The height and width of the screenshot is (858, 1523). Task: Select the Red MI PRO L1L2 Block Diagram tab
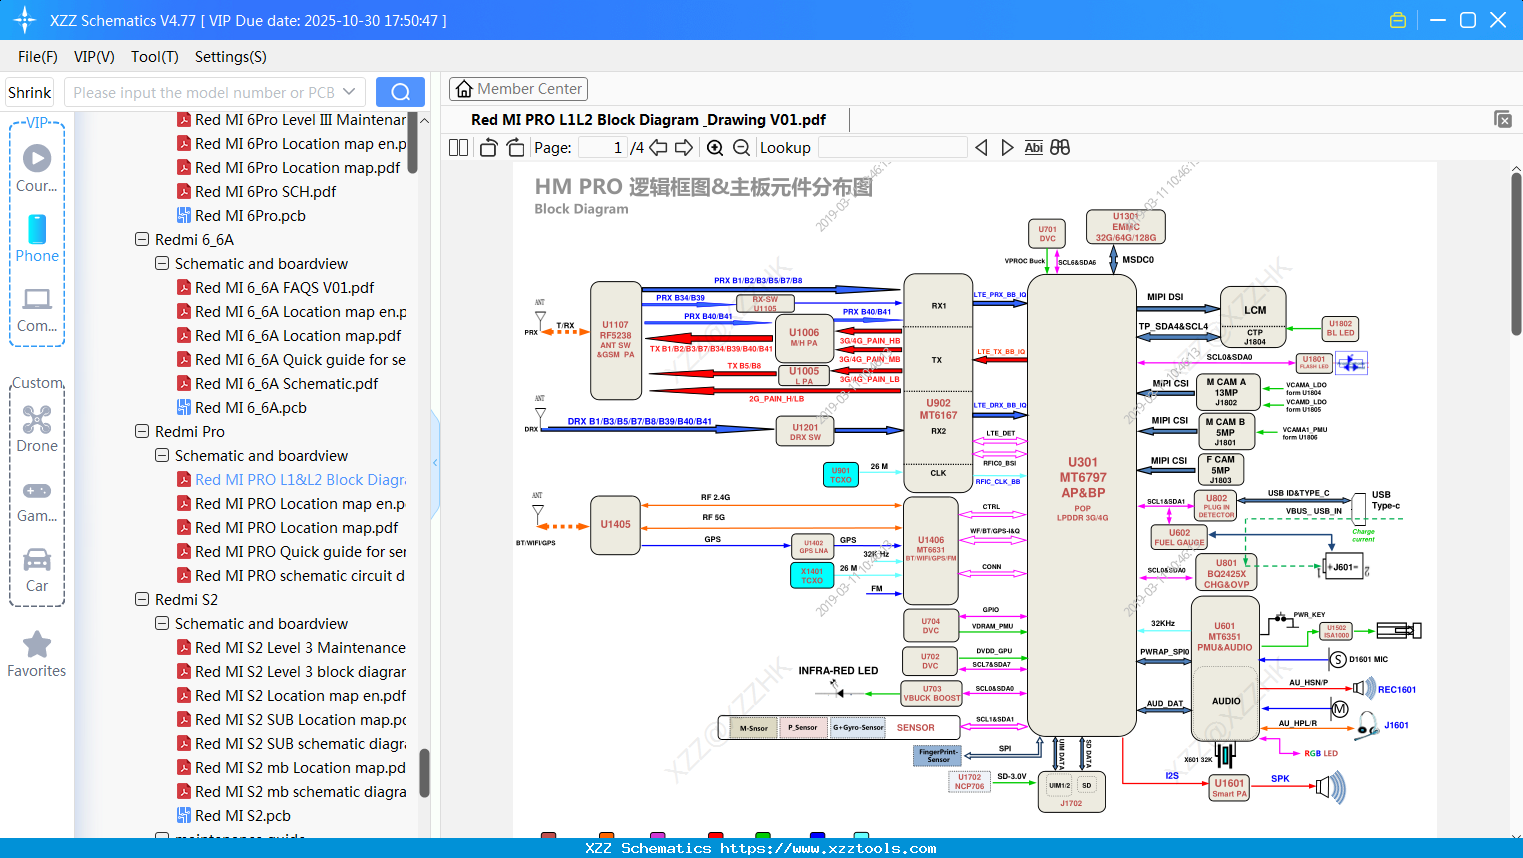tap(648, 120)
